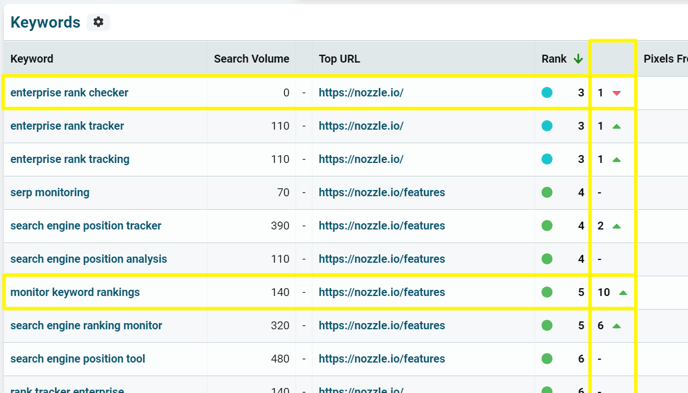Viewport: 688px width, 393px height.
Task: Select search volume 320 cell
Action: [x=280, y=325]
